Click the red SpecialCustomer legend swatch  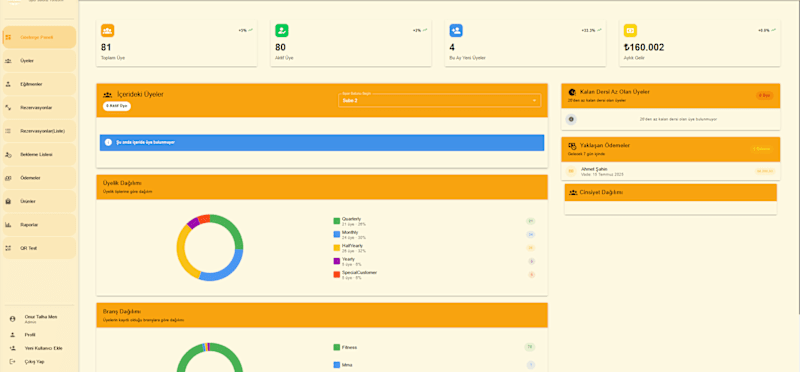[337, 275]
